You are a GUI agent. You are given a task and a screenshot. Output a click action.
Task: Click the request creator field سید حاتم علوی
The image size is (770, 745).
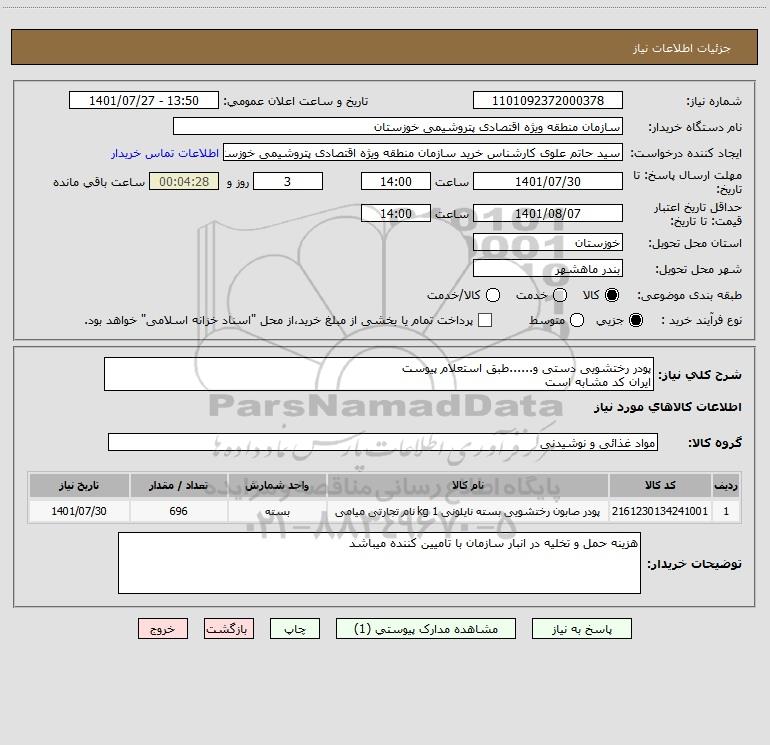[x=423, y=152]
